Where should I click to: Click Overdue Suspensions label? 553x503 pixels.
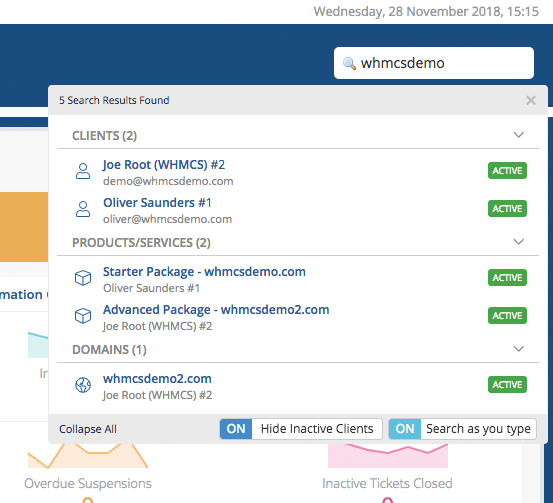click(88, 483)
